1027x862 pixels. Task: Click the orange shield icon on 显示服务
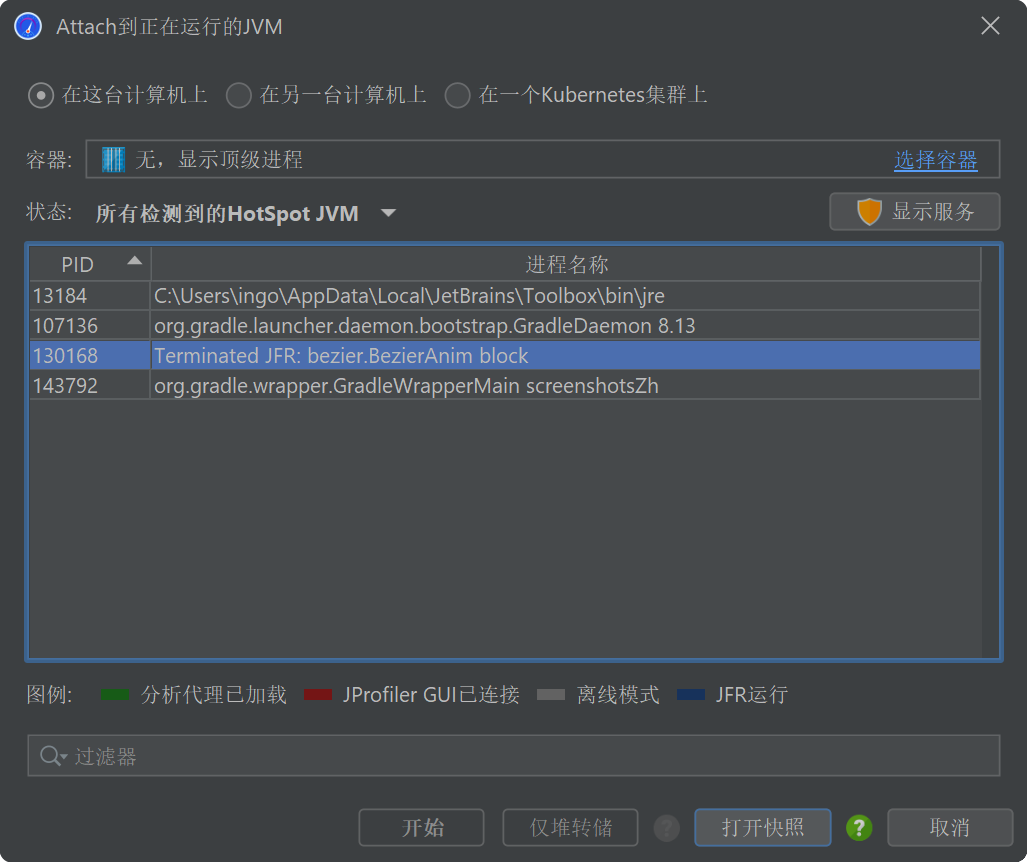click(869, 212)
